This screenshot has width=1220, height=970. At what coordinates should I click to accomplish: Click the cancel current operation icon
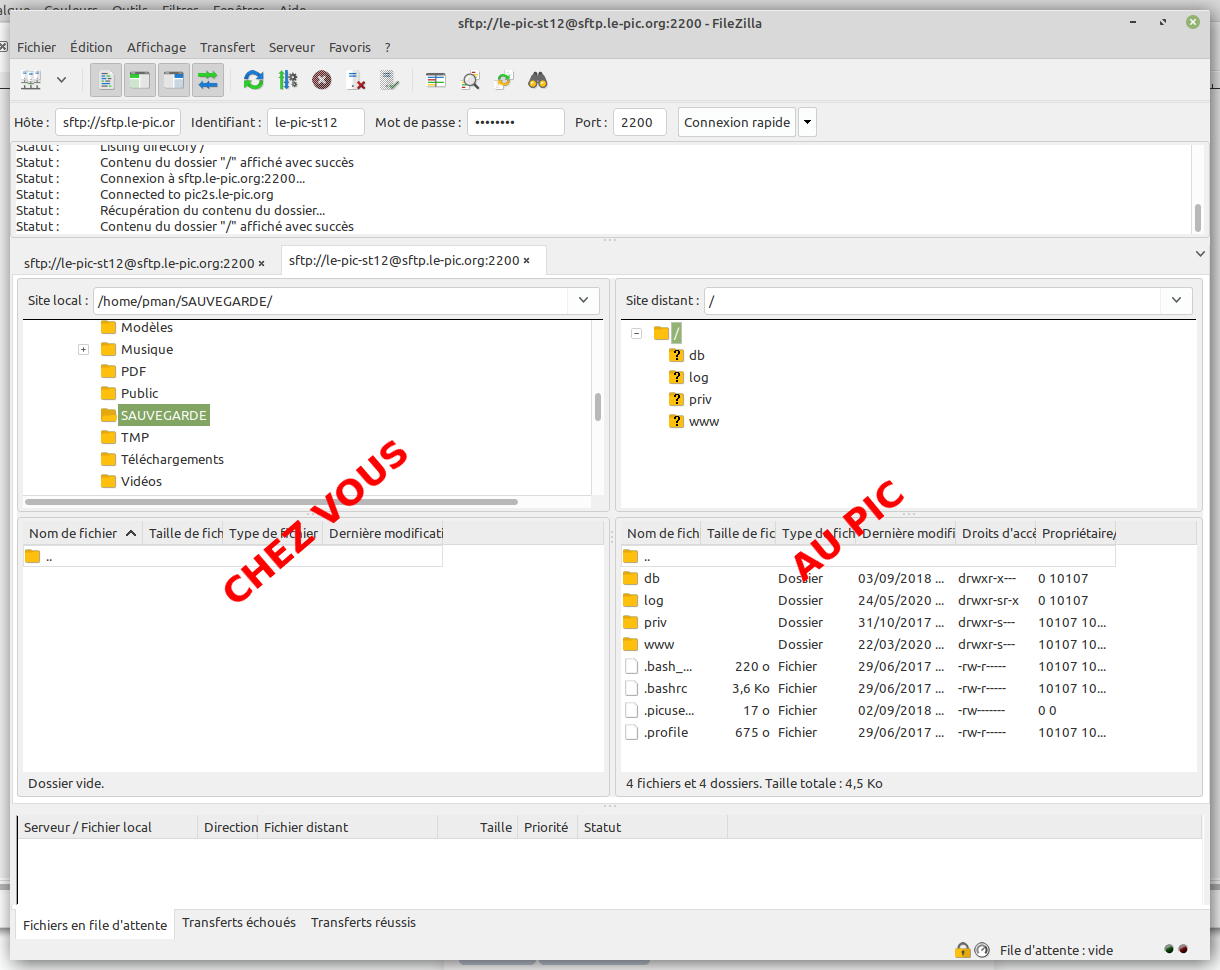coord(321,80)
